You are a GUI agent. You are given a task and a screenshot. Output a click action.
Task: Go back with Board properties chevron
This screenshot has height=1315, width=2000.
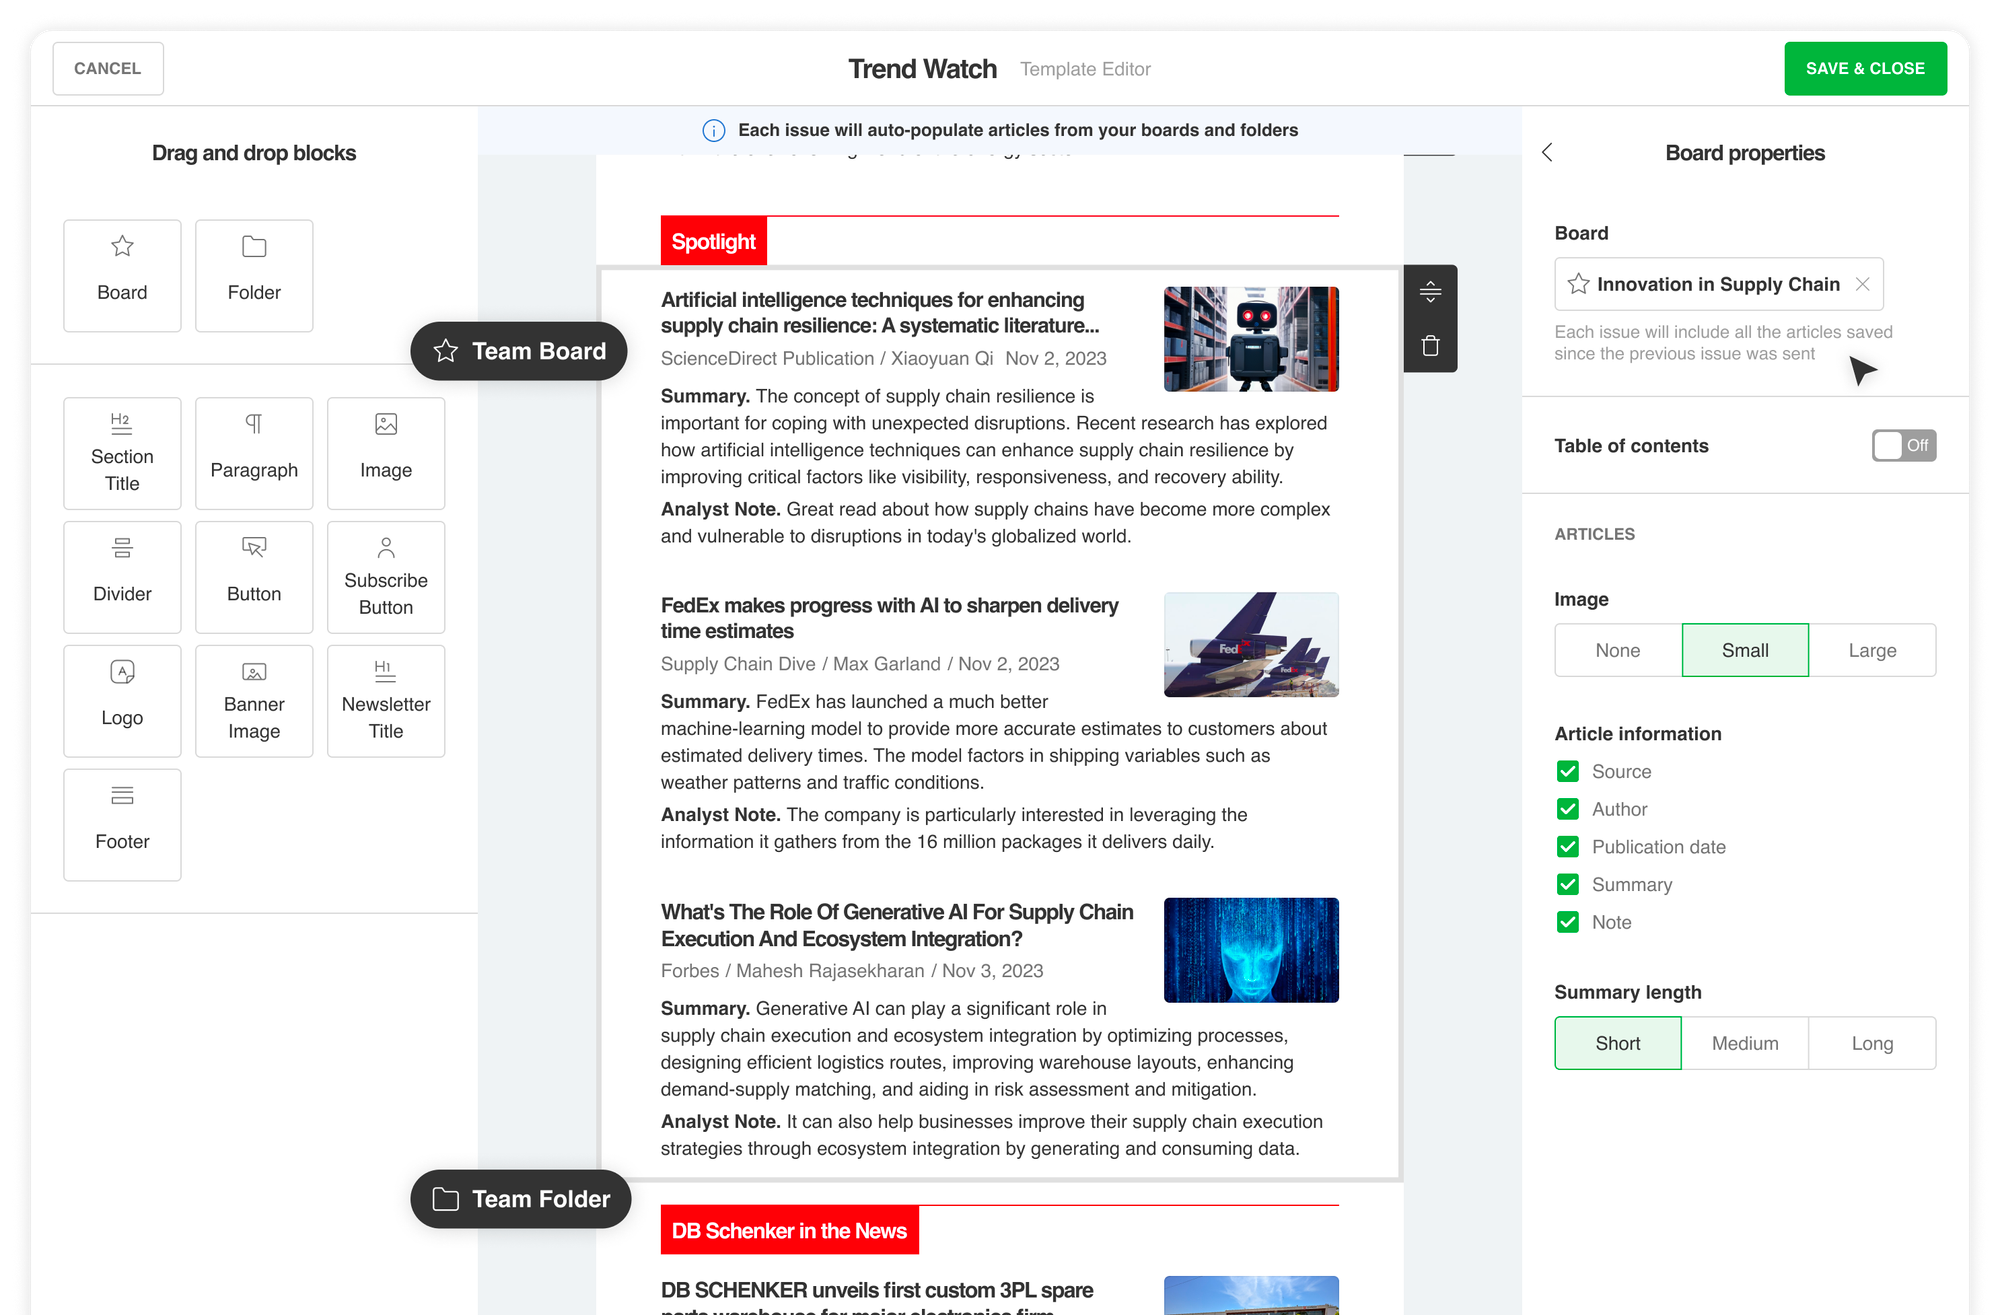[1547, 152]
